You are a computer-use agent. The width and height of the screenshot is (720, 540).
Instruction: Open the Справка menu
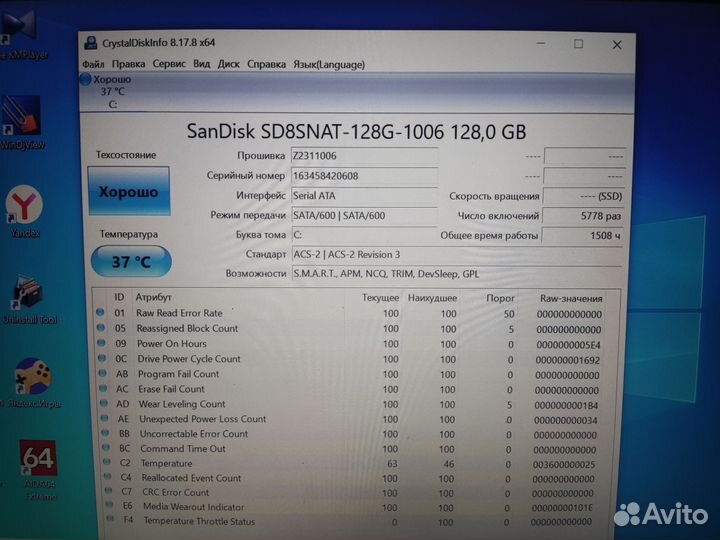[266, 64]
